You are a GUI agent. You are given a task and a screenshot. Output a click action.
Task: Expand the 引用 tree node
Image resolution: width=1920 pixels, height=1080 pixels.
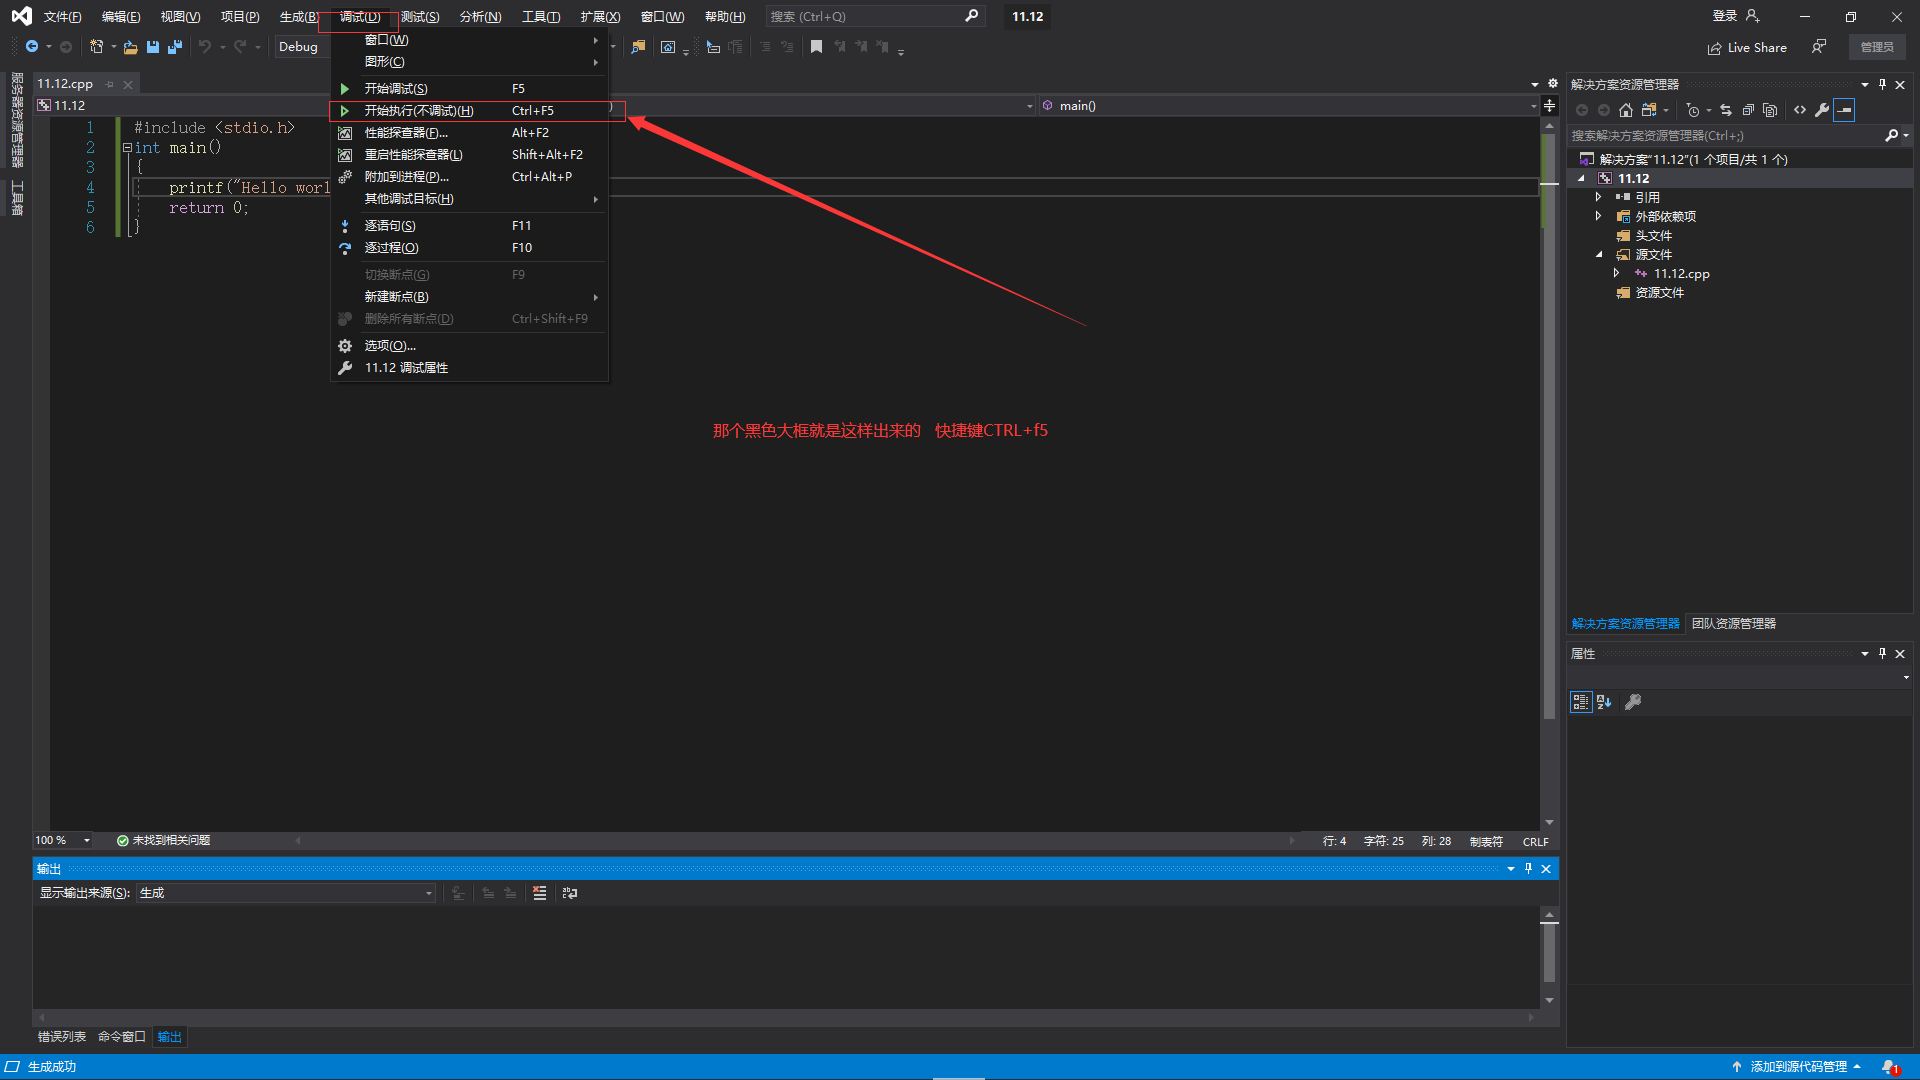[x=1598, y=197]
